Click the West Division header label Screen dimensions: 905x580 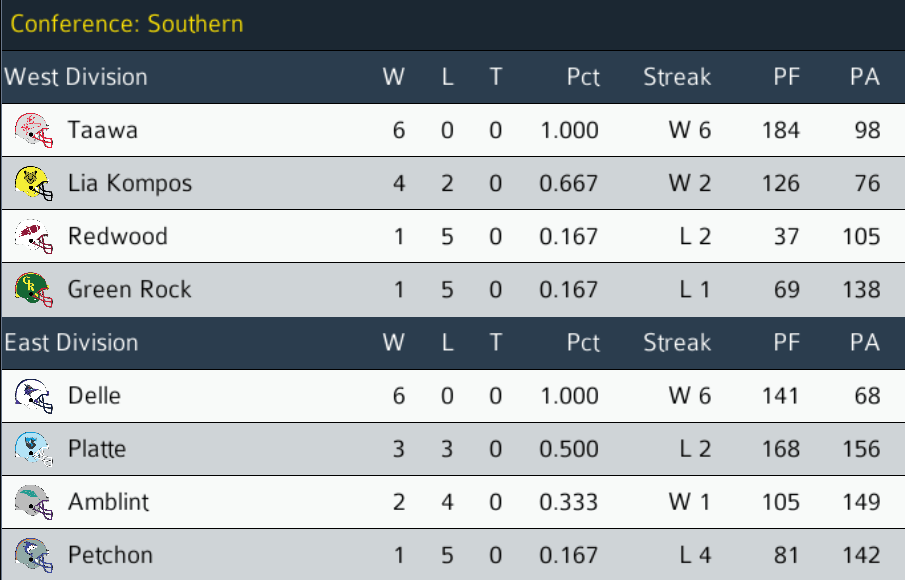coord(76,77)
